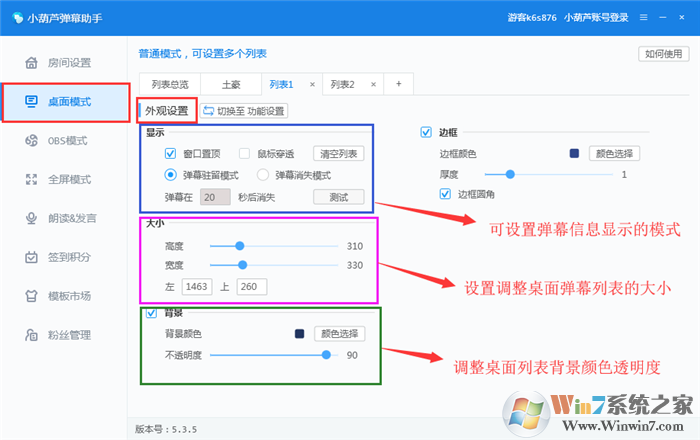This screenshot has width=700, height=440.
Task: Click 清空列表 button
Action: 338,154
